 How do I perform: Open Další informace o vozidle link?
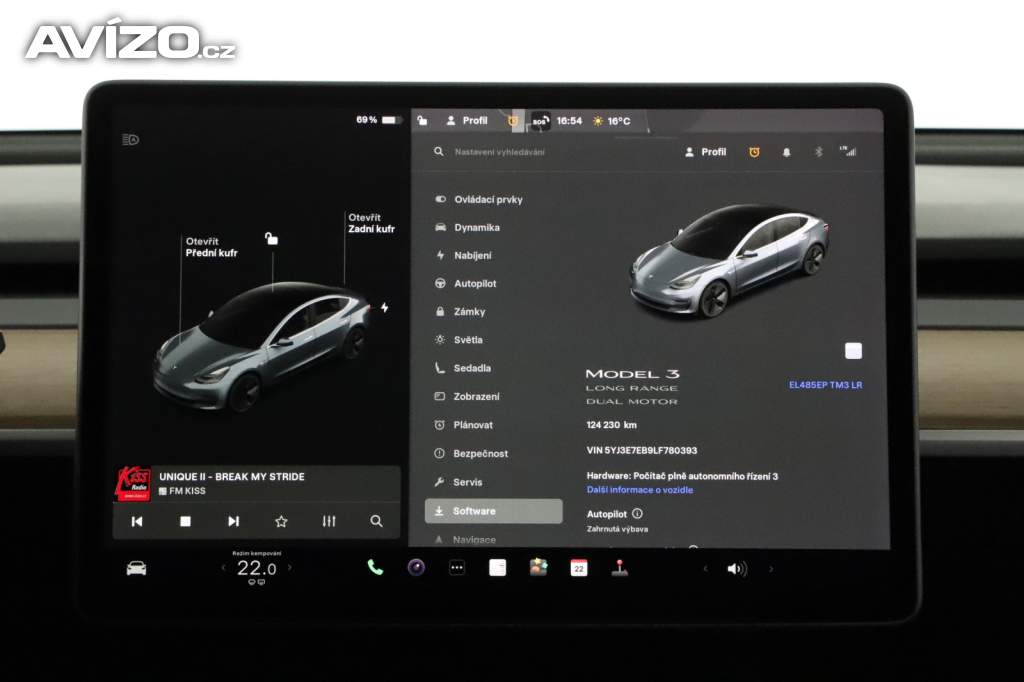pos(640,490)
